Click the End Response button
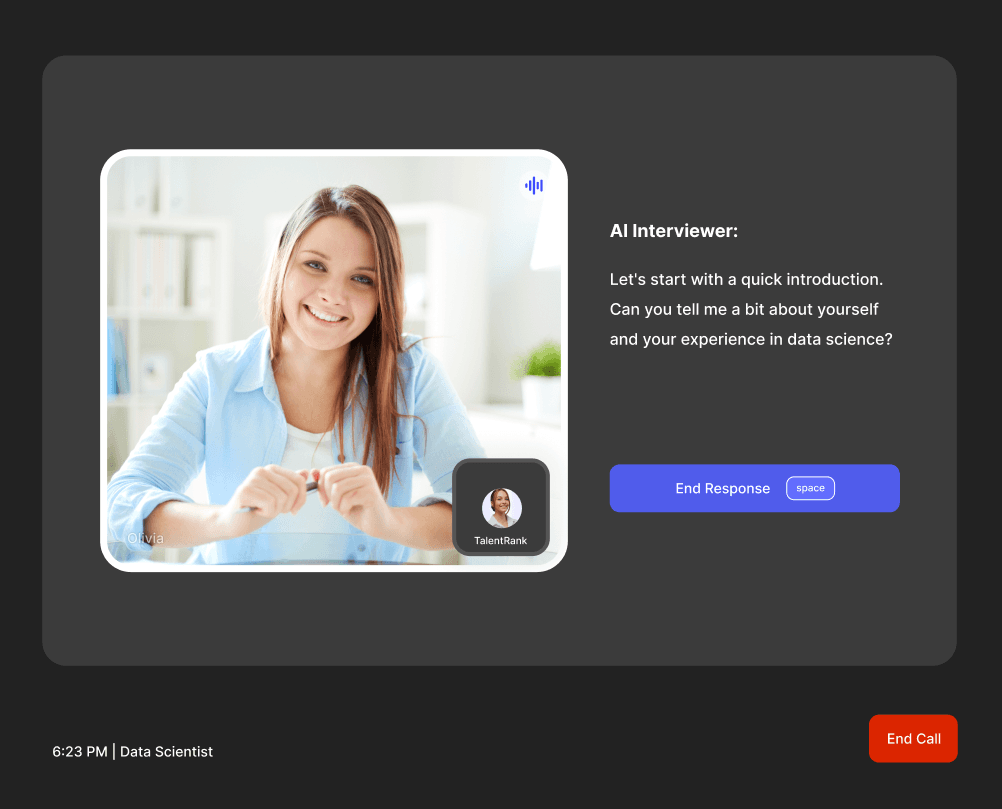 pyautogui.click(x=754, y=488)
